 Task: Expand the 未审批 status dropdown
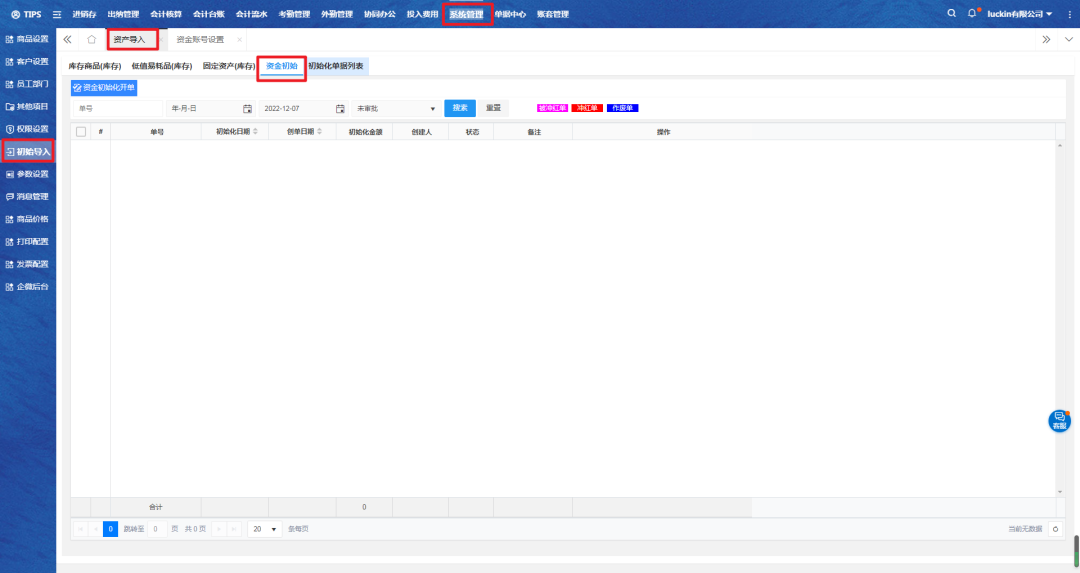coord(432,108)
